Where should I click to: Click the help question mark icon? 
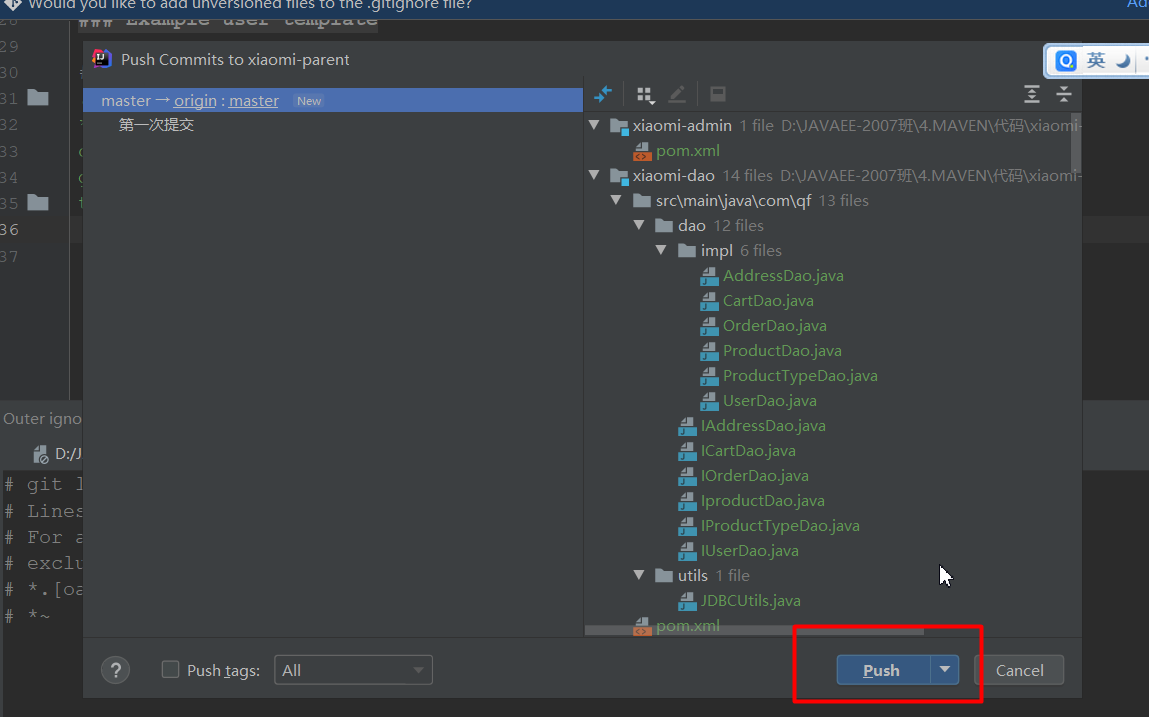[116, 670]
